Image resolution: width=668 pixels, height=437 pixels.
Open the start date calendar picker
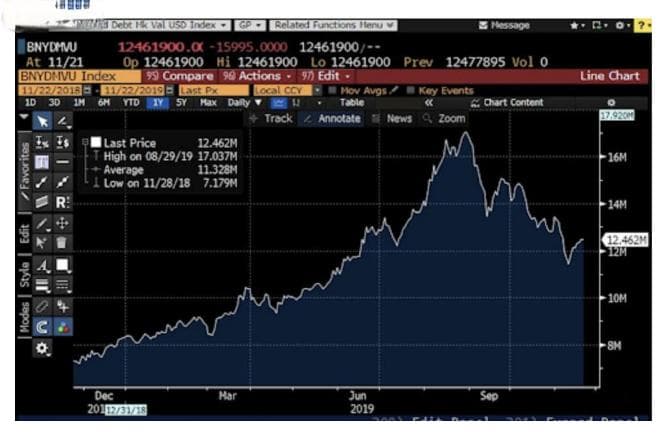point(87,90)
